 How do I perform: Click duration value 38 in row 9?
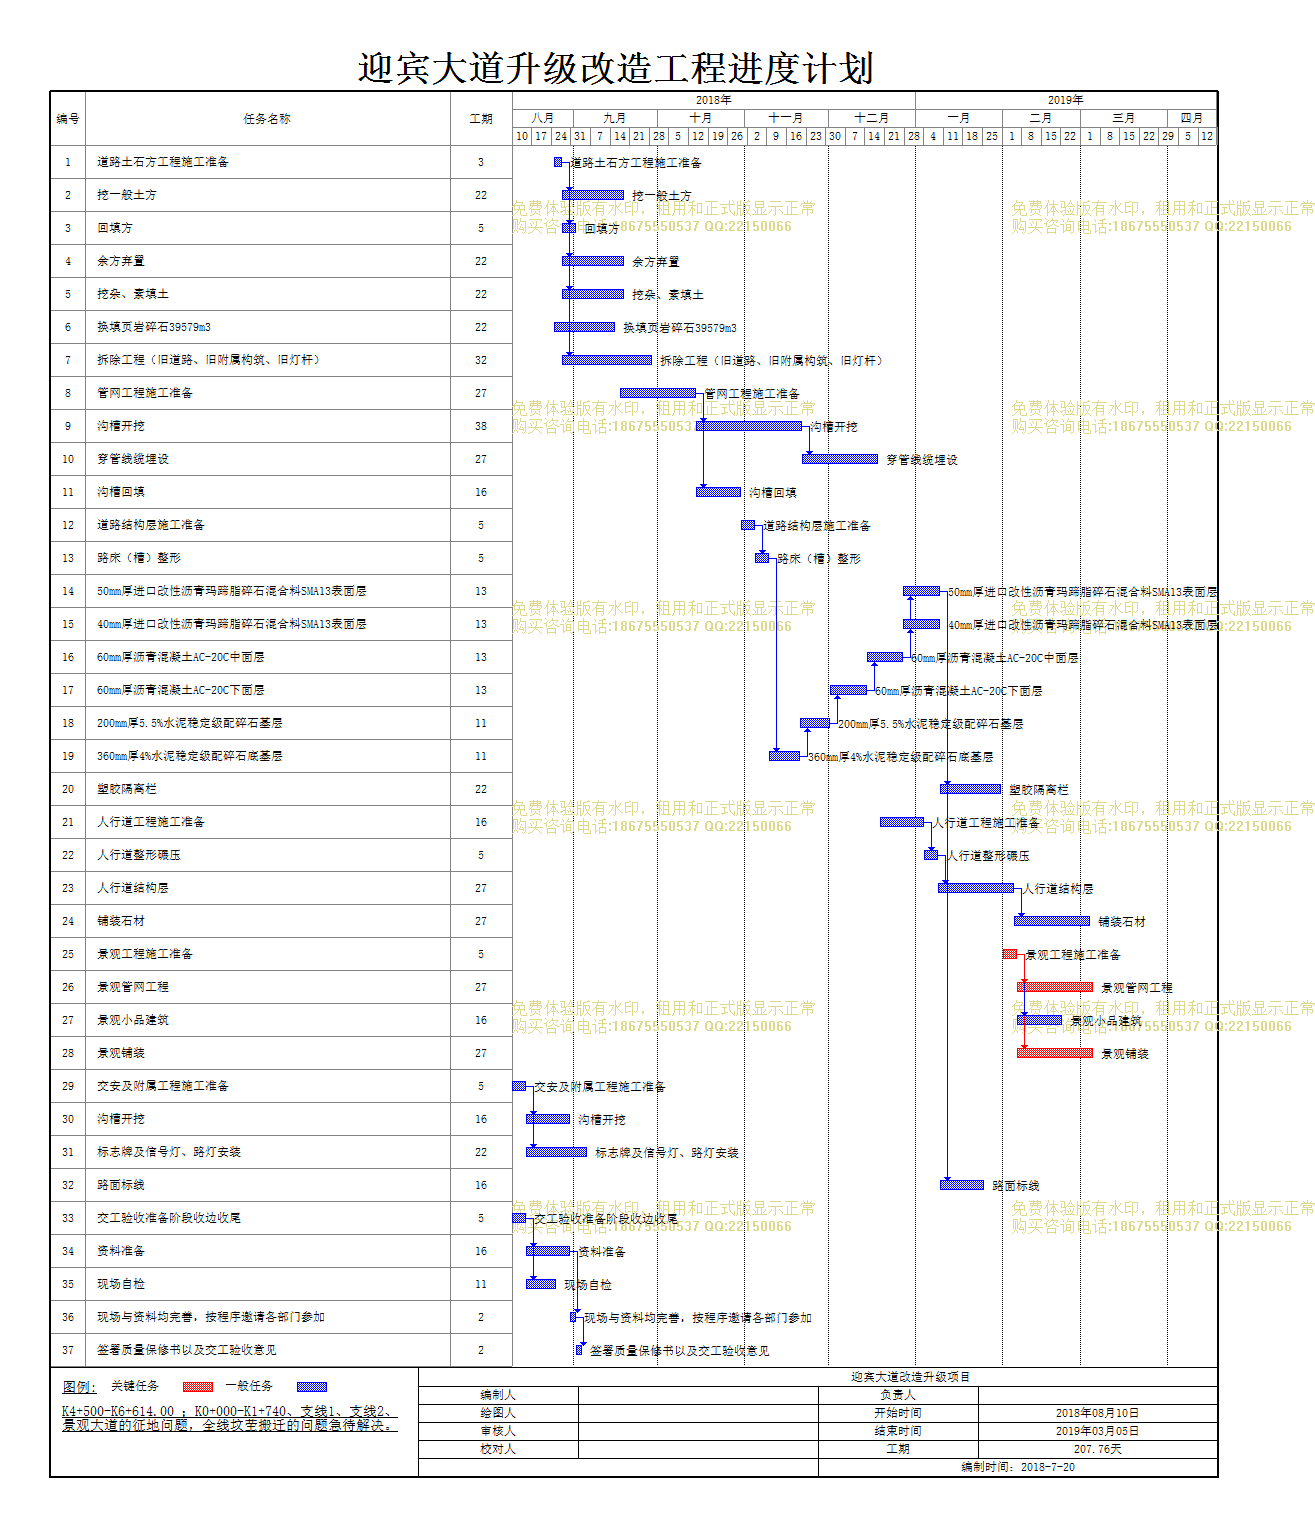481,426
